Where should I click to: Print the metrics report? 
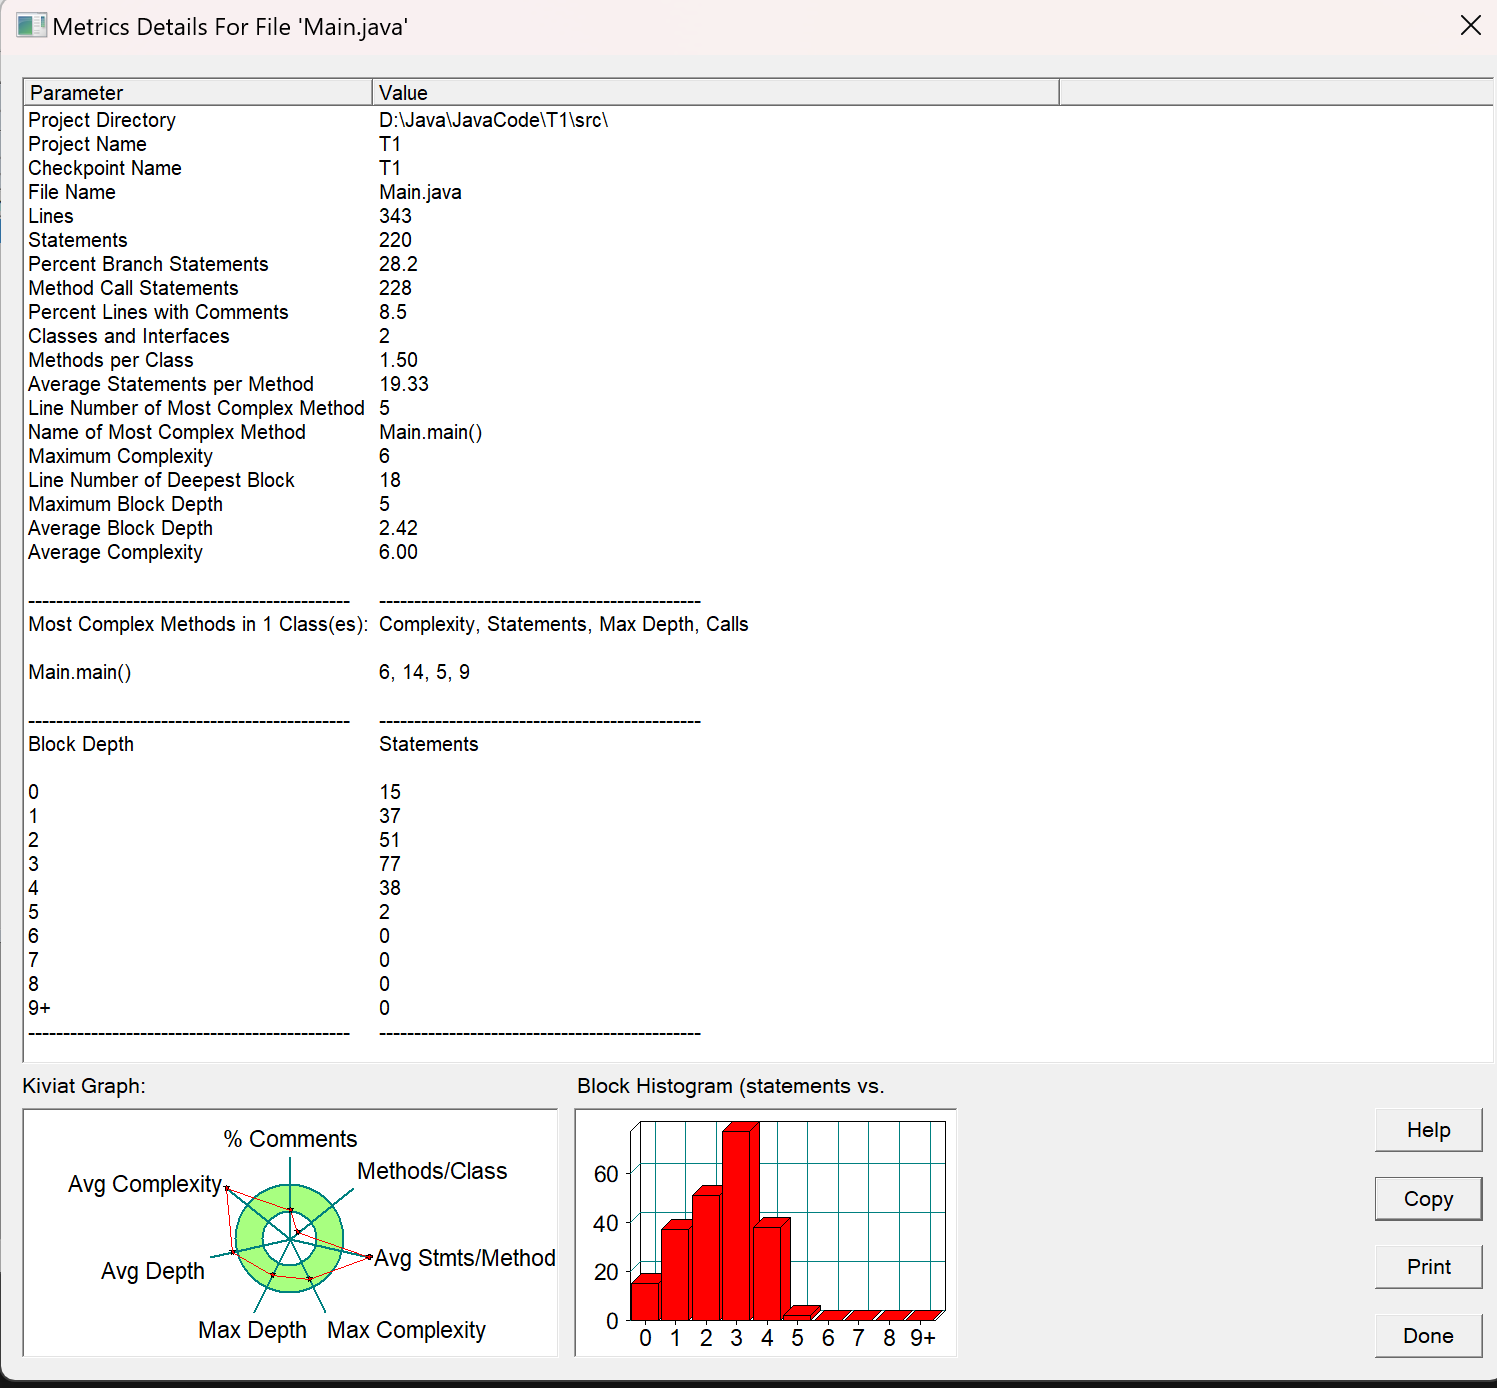[1428, 1267]
